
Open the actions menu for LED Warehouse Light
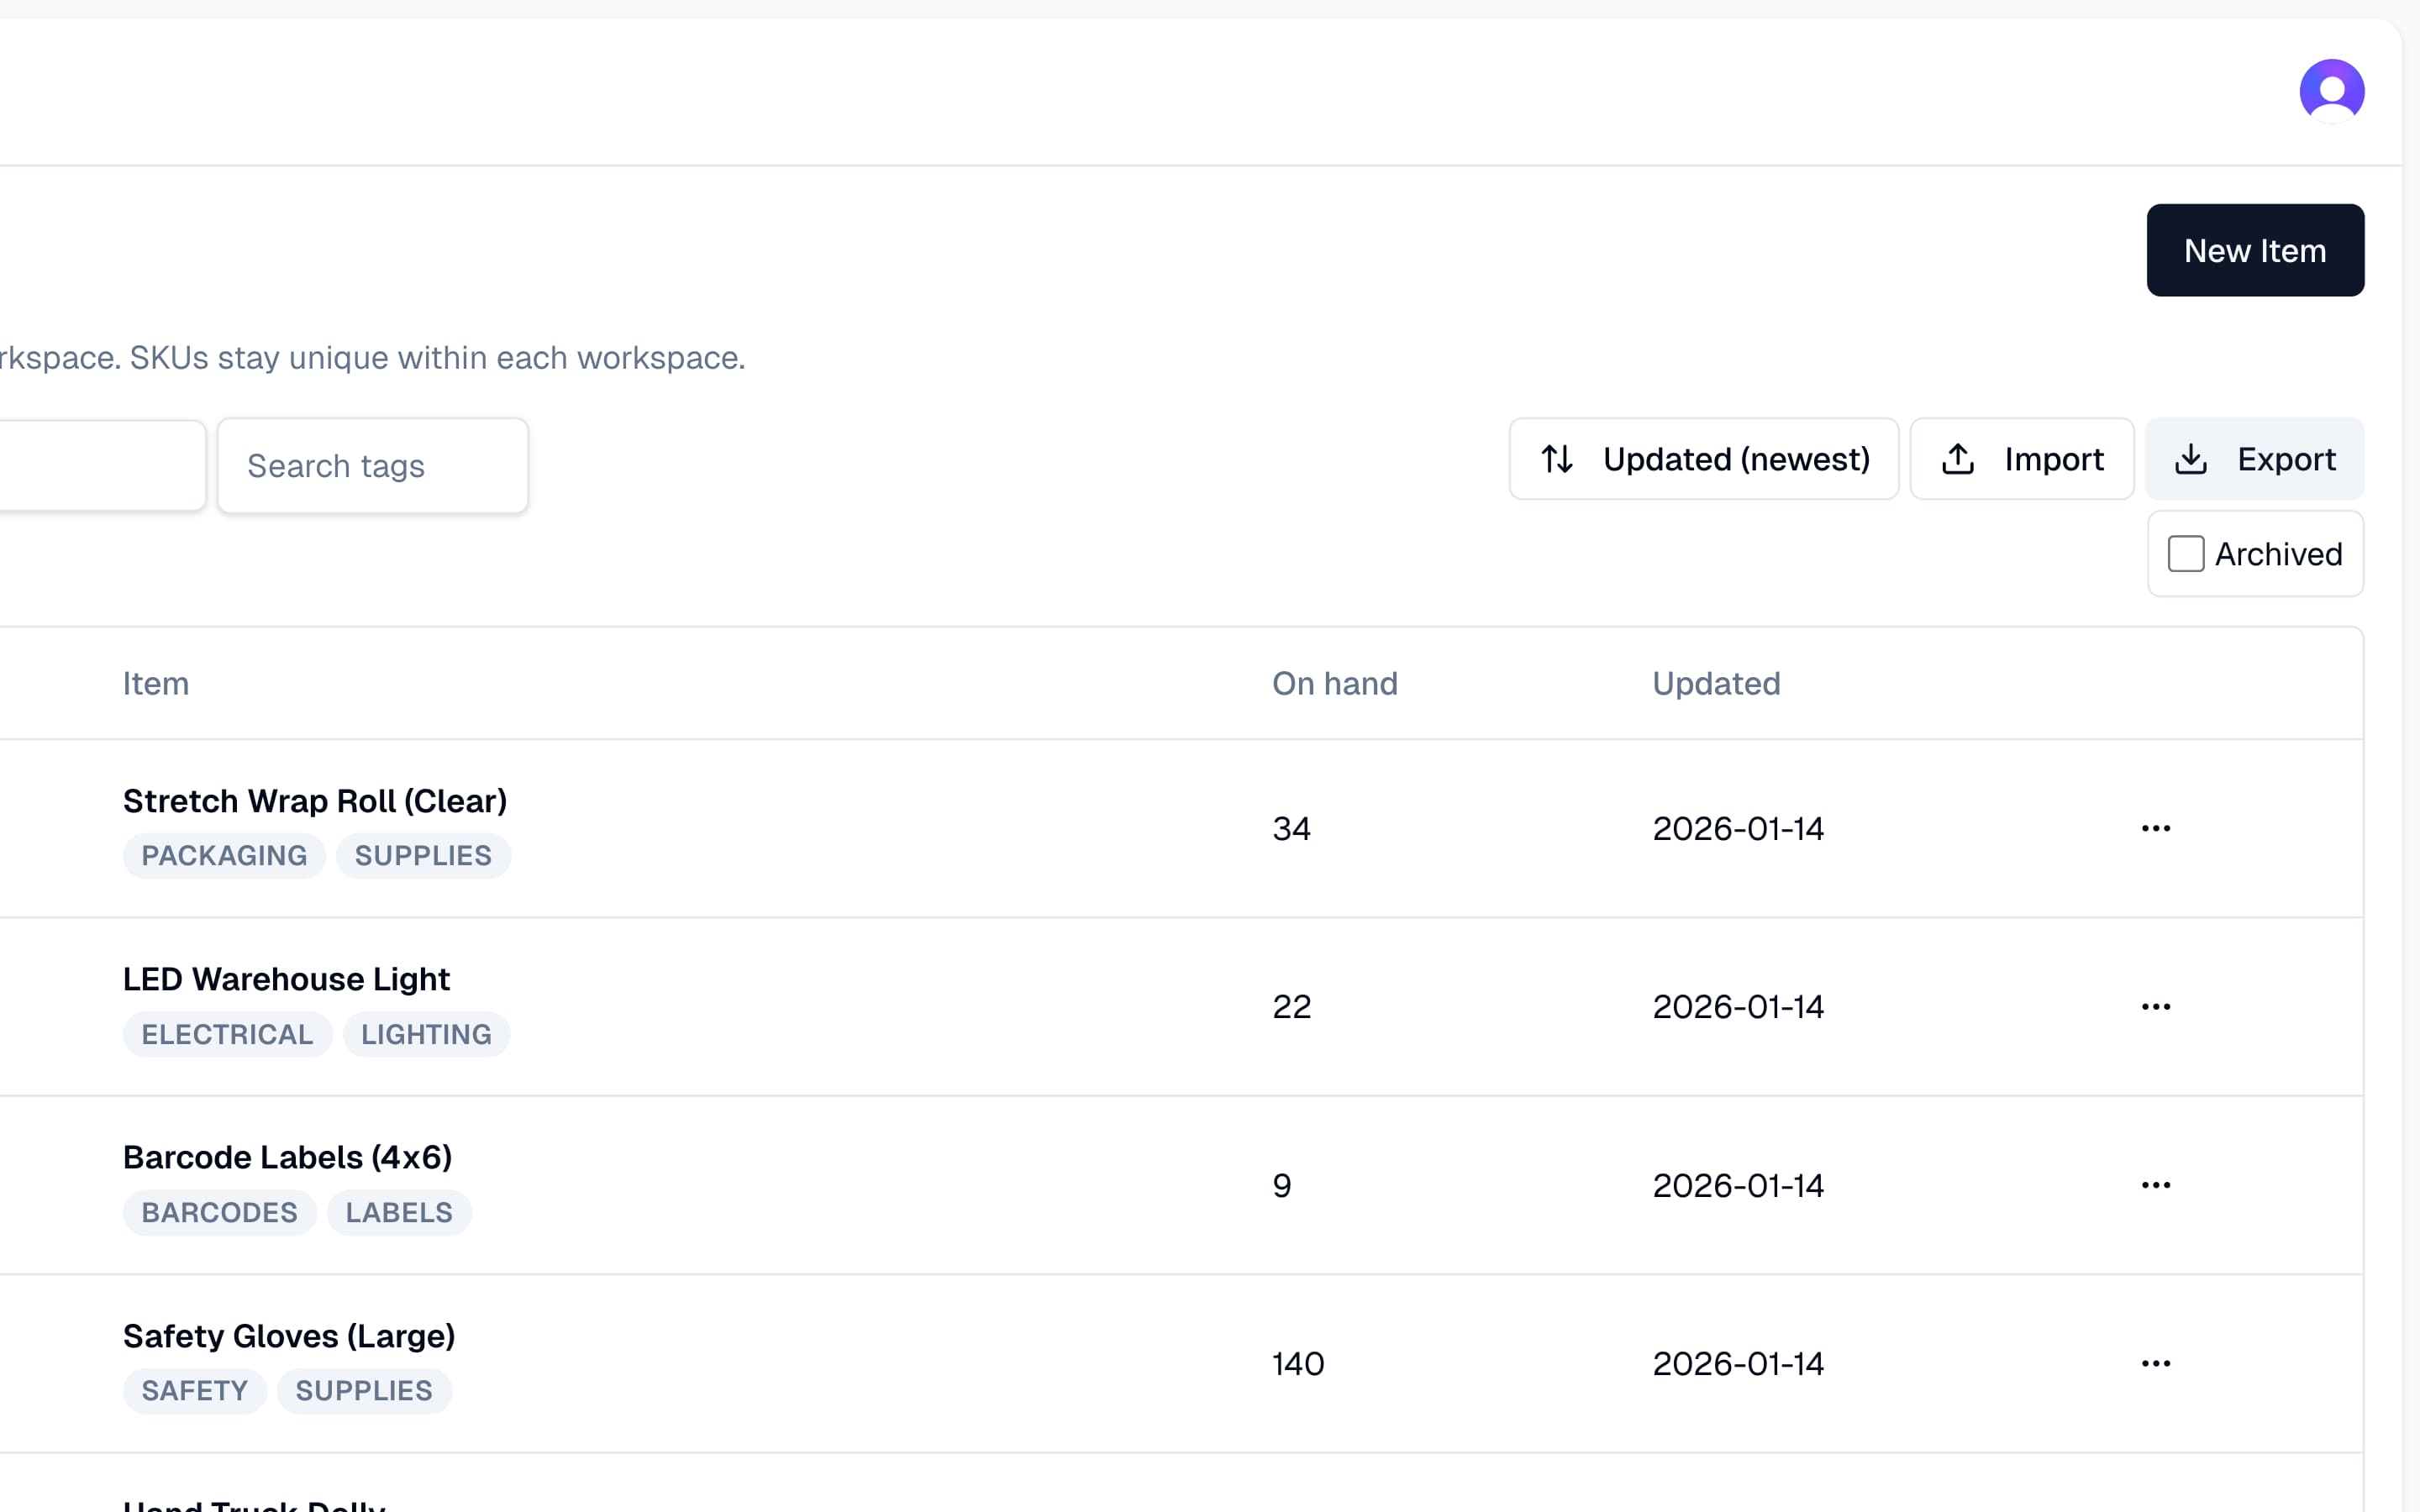click(2155, 1007)
